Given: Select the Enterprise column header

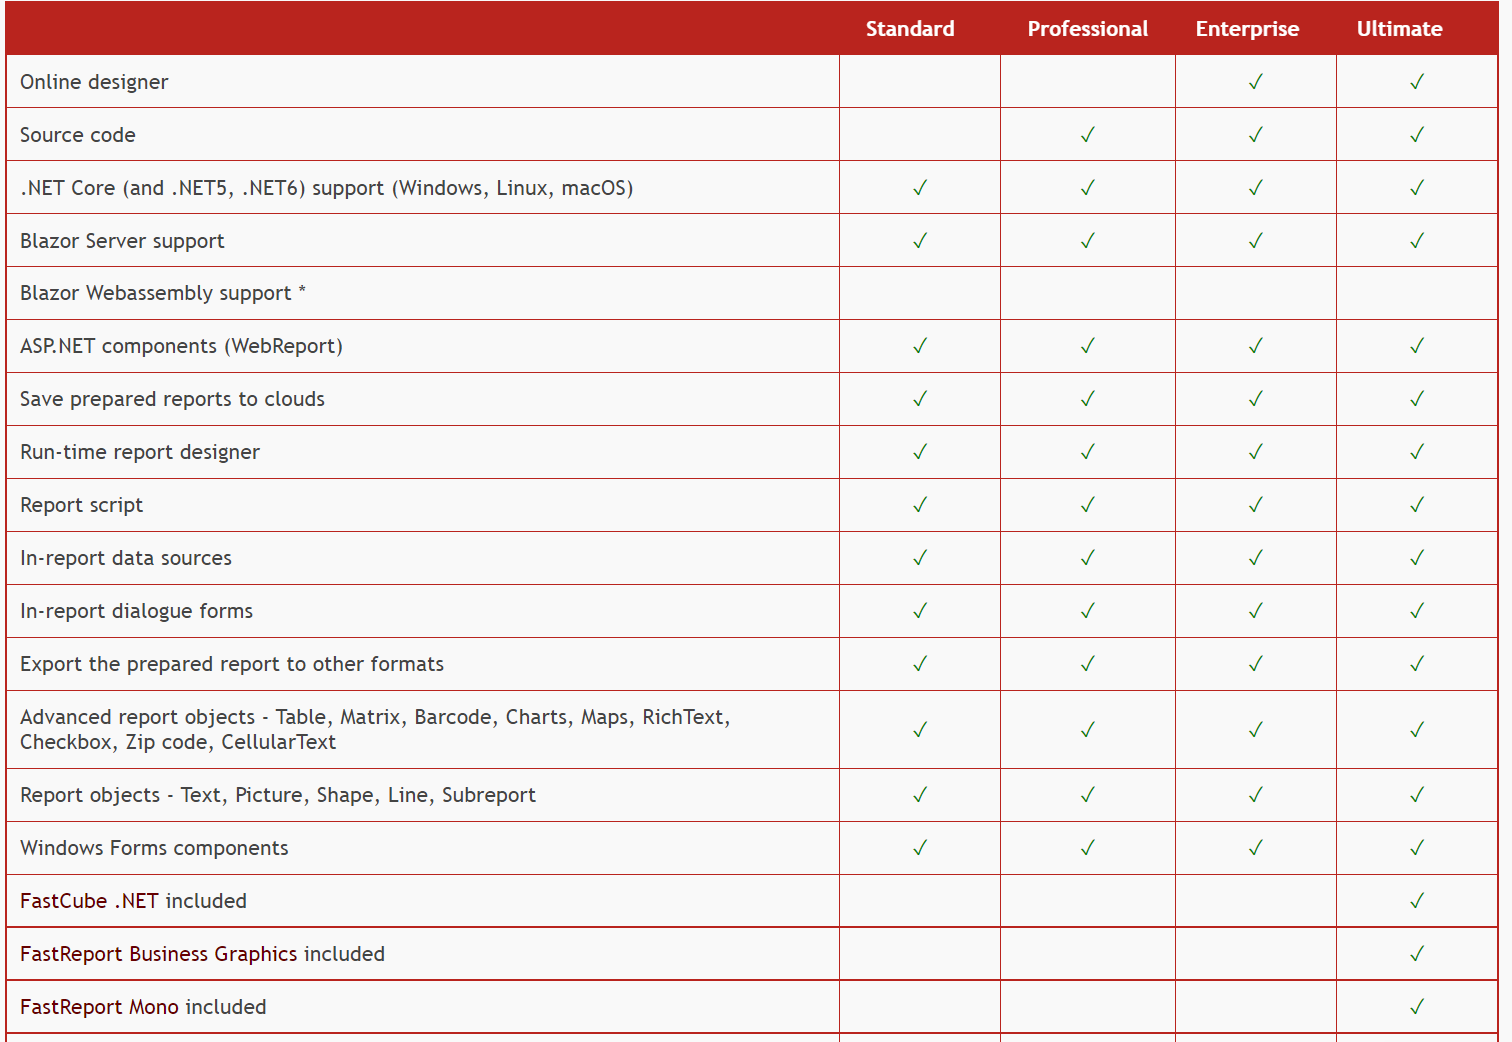Looking at the screenshot, I should (x=1247, y=29).
